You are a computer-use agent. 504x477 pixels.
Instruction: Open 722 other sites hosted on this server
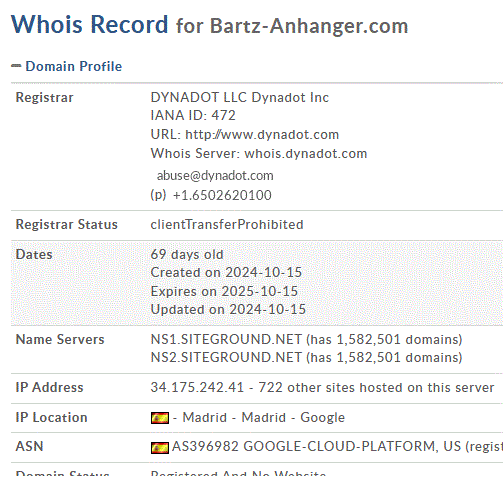coord(376,387)
